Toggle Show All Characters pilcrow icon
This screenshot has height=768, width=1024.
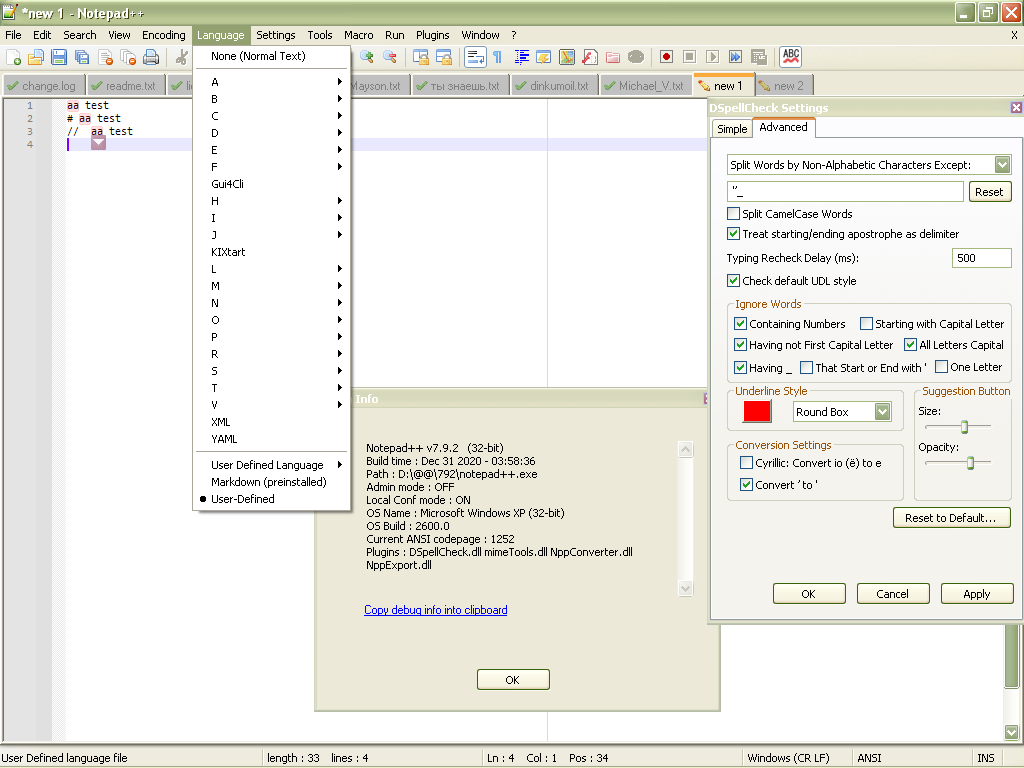(x=498, y=57)
